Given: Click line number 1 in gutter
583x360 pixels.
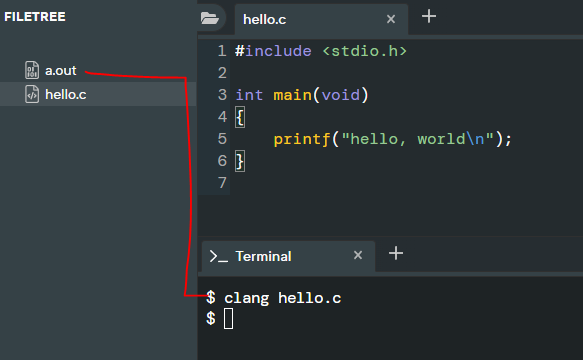Looking at the screenshot, I should [222, 51].
